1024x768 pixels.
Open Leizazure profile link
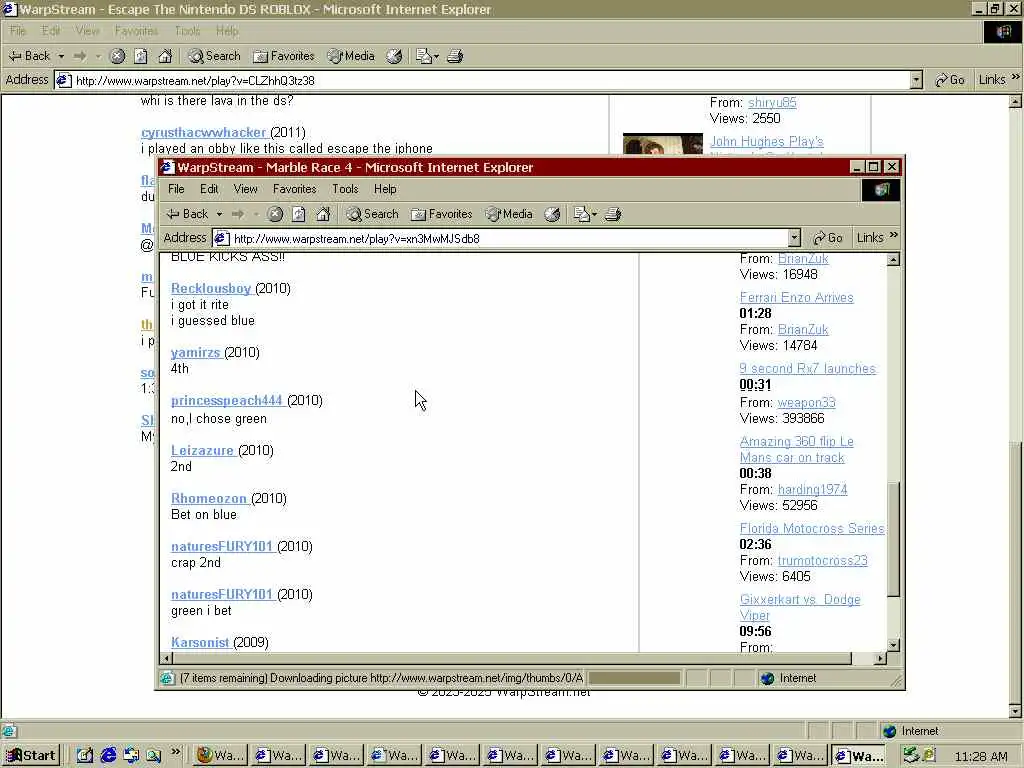click(202, 451)
